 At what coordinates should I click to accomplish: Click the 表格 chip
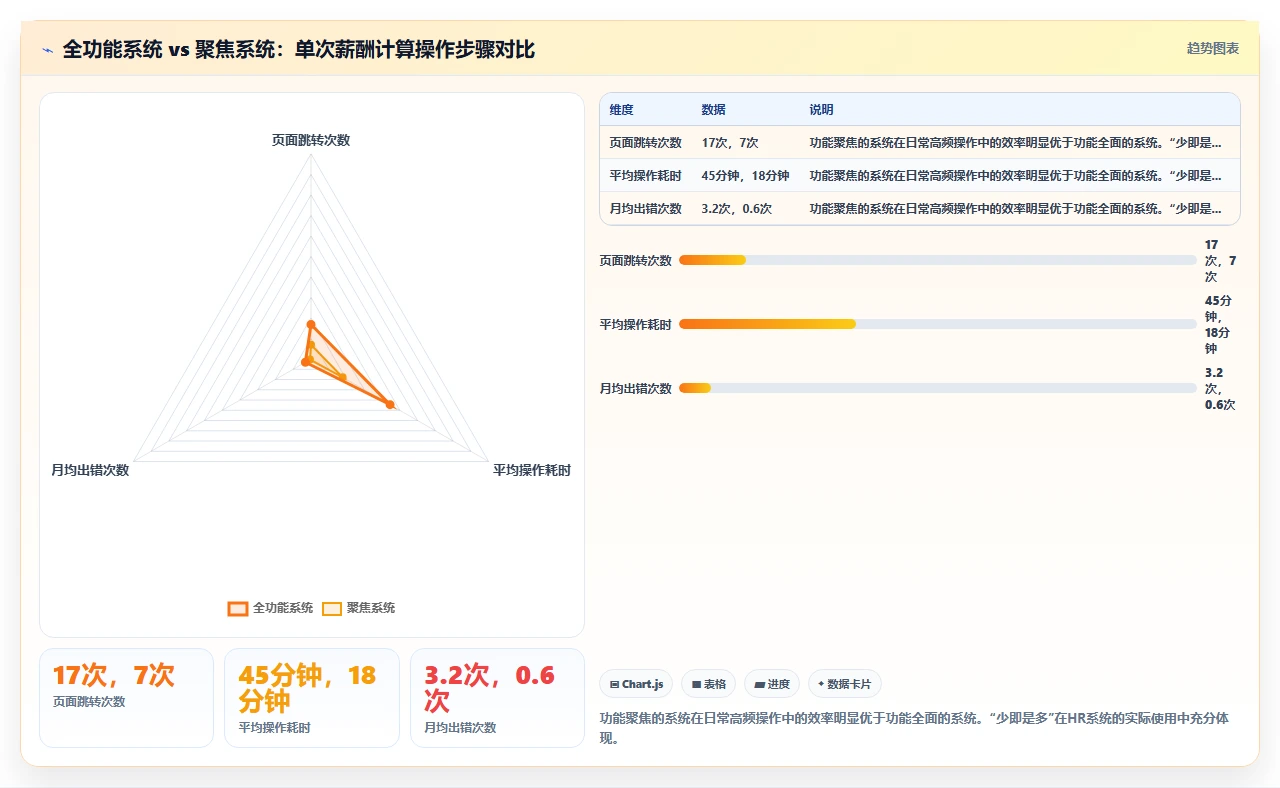coord(708,684)
